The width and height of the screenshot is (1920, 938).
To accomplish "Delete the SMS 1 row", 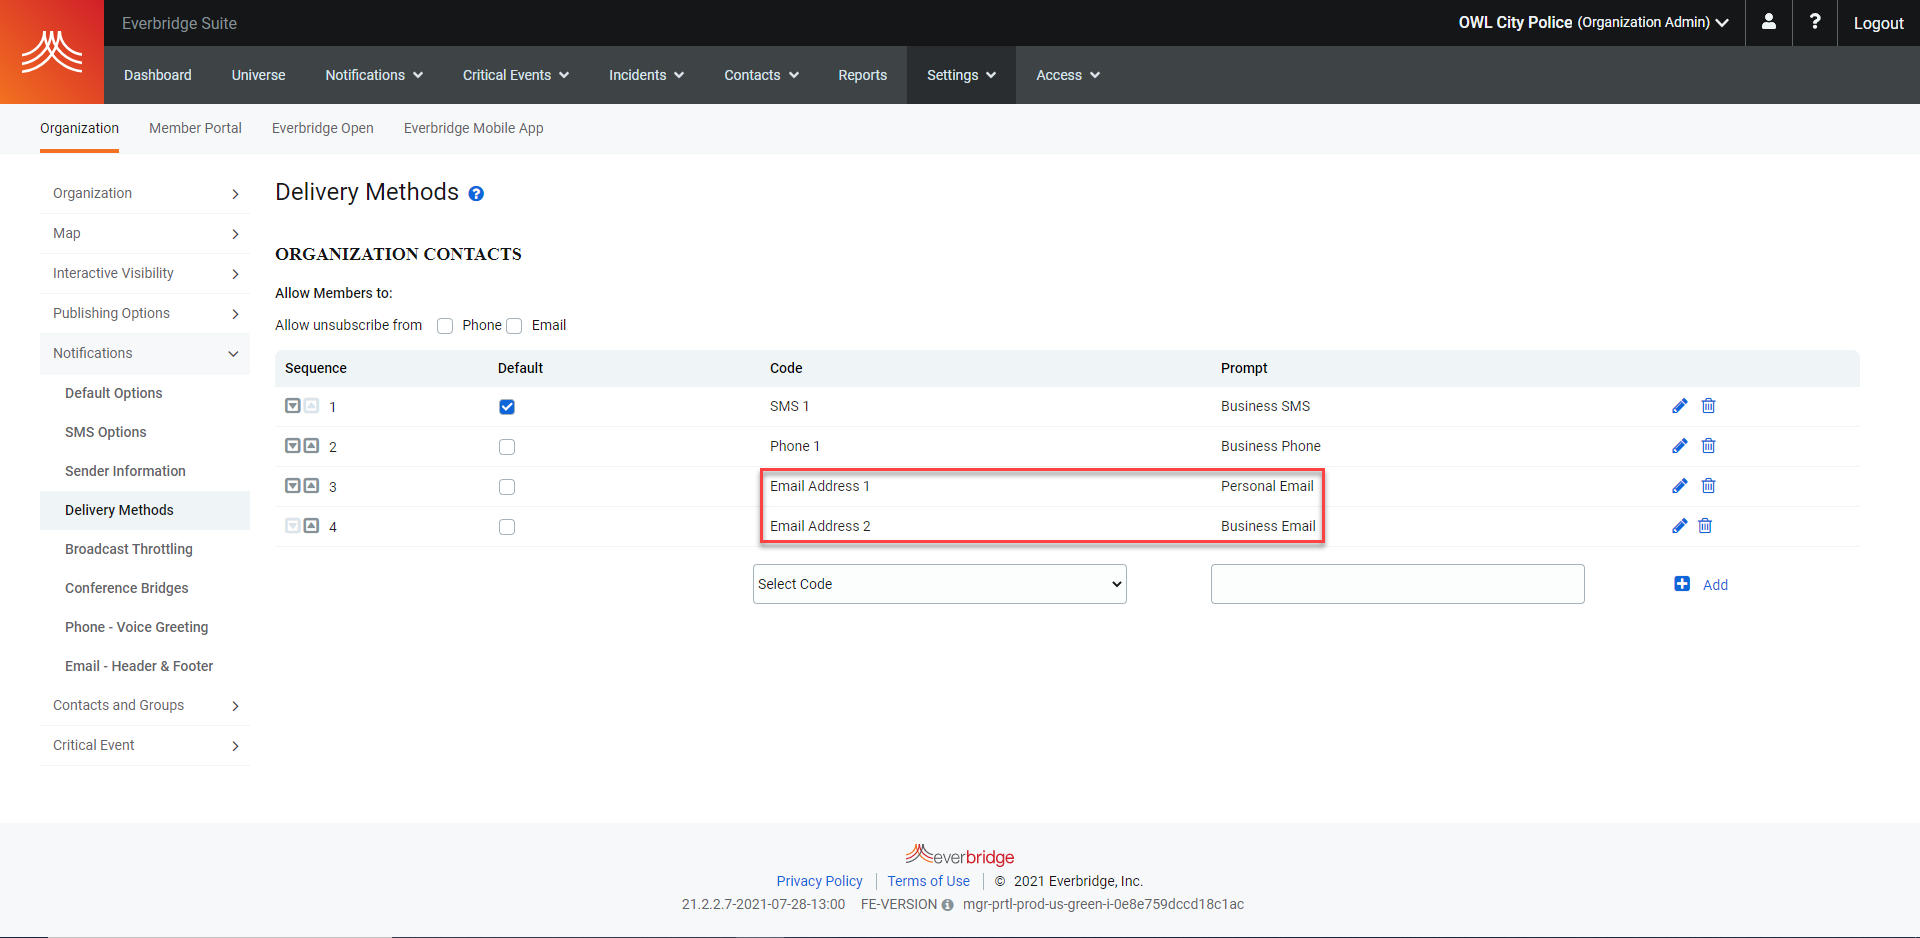I will pyautogui.click(x=1708, y=406).
